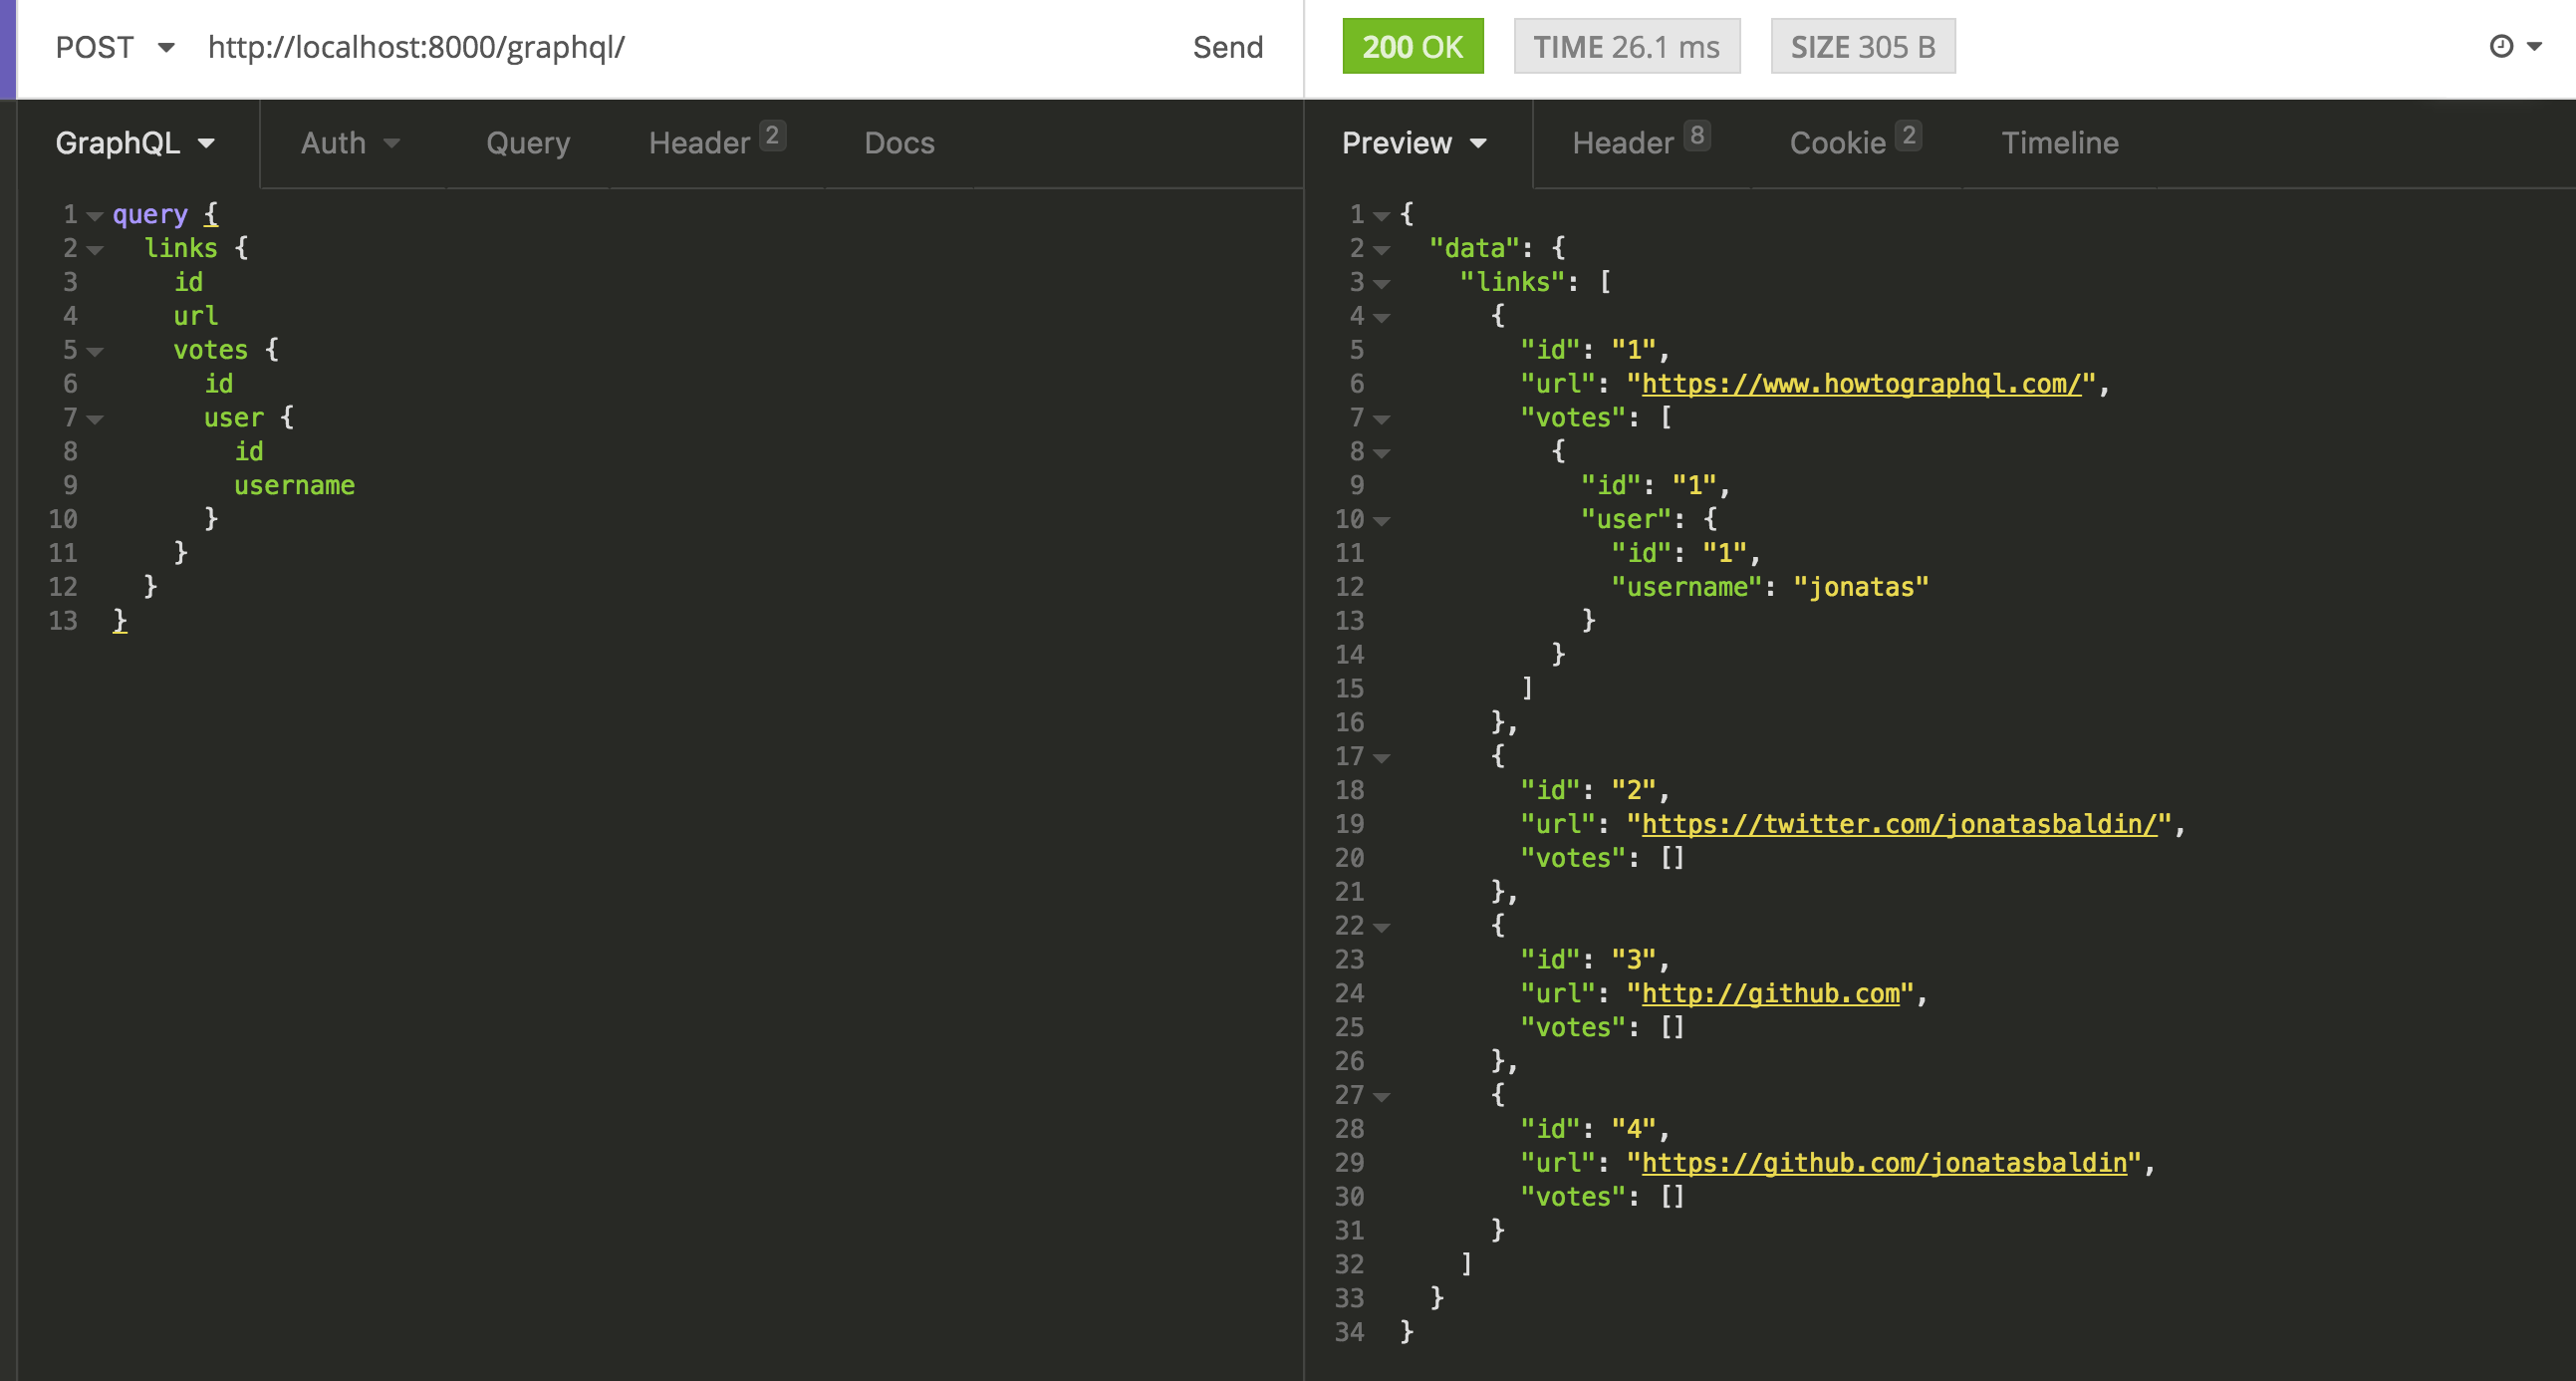Open the github.com/jonatasbaldin link
This screenshot has width=2576, height=1381.
coord(1884,1163)
